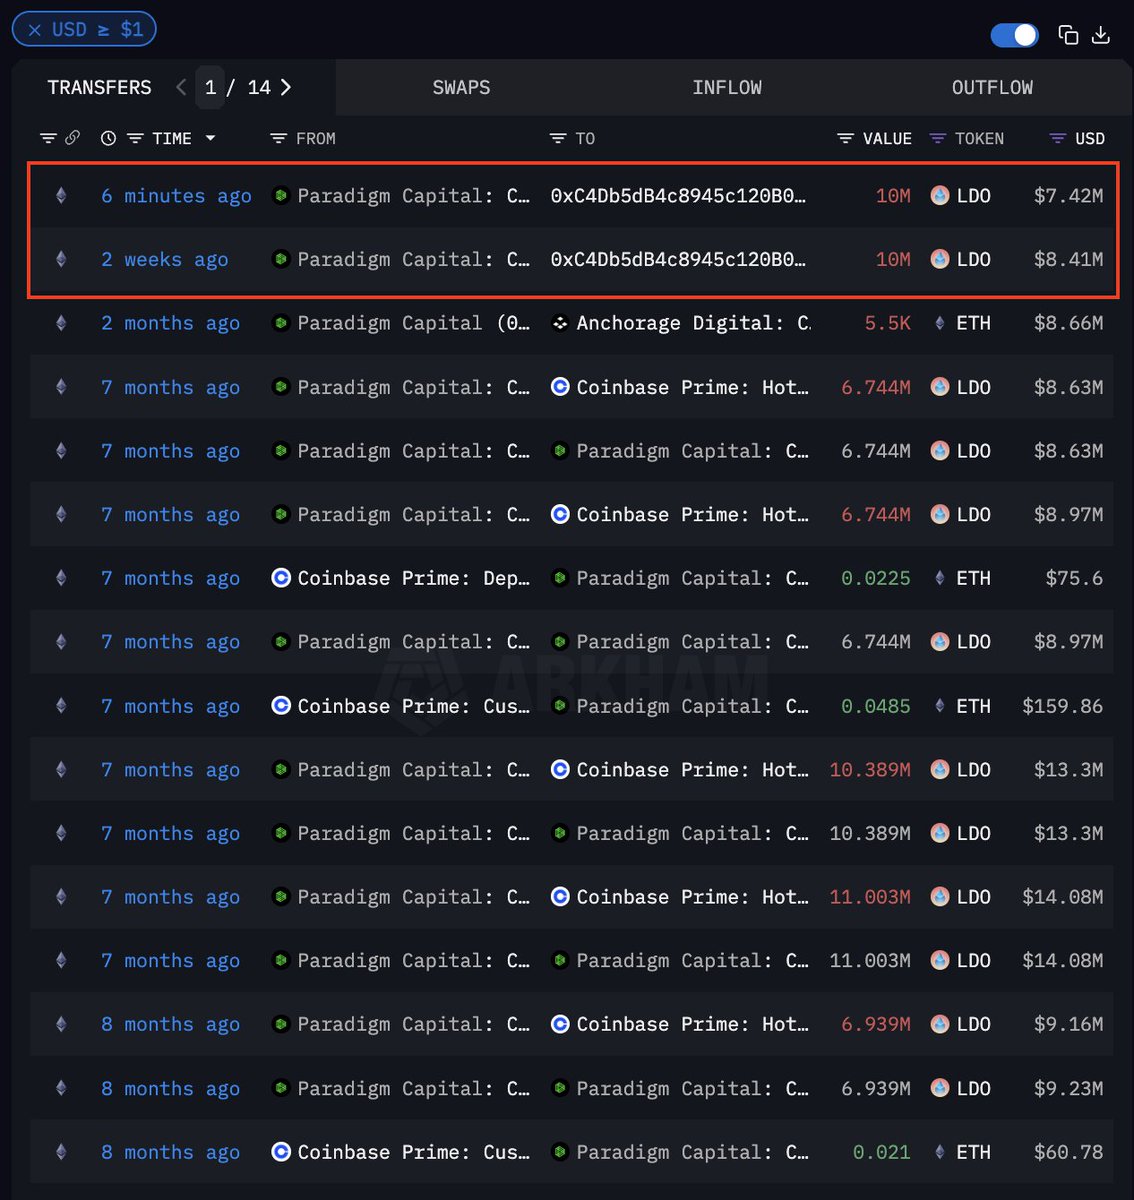Viewport: 1134px width, 1200px height.
Task: Remove the USD ≥ $1 filter chip
Action: (x=35, y=30)
